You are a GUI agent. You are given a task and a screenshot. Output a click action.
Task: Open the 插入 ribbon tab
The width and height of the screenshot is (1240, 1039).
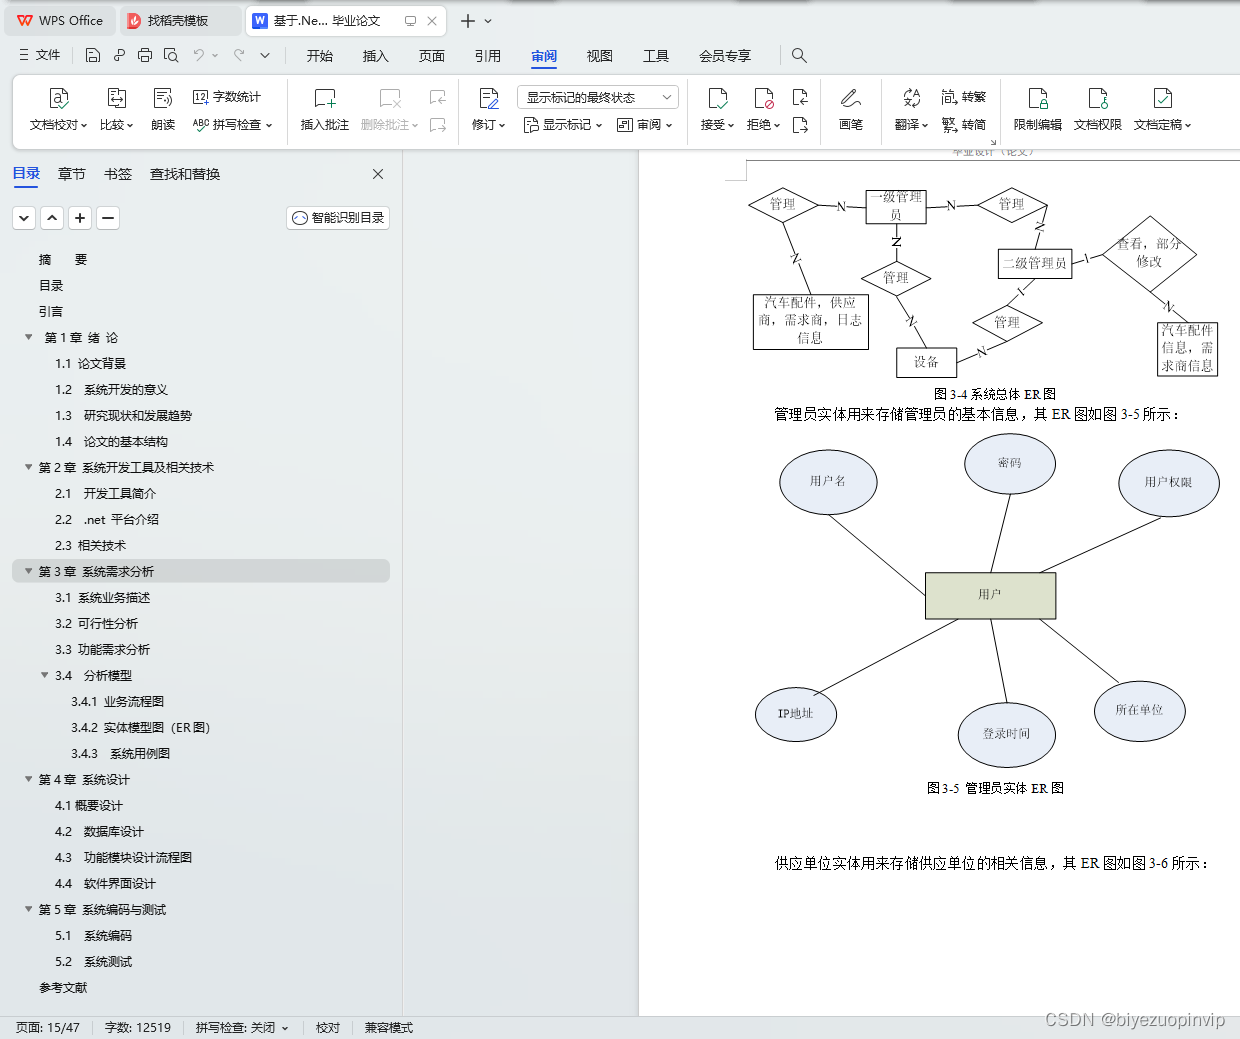click(376, 56)
